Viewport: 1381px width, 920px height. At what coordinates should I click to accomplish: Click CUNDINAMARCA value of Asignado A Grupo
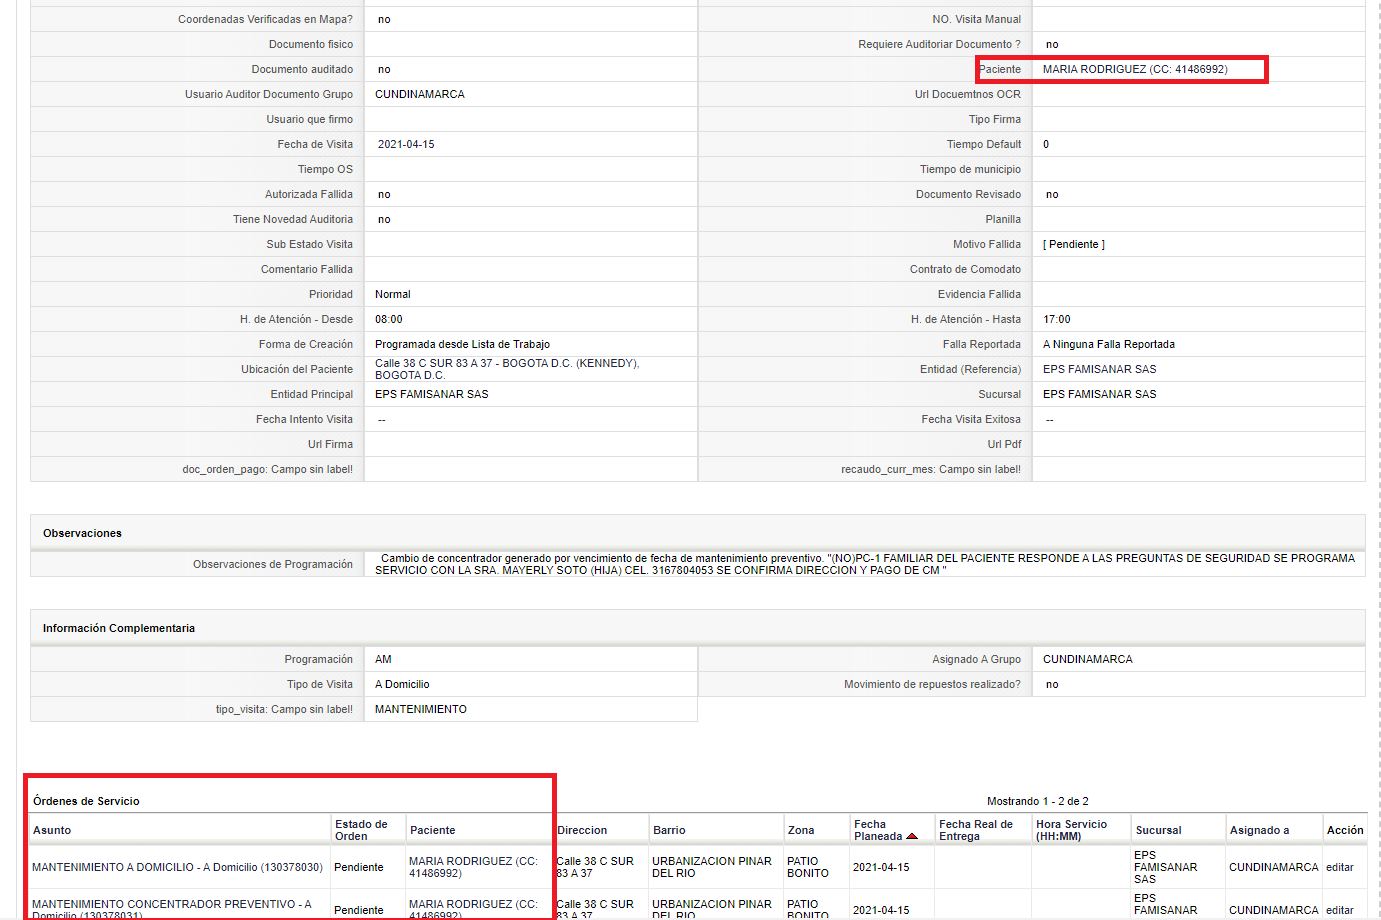(1088, 659)
